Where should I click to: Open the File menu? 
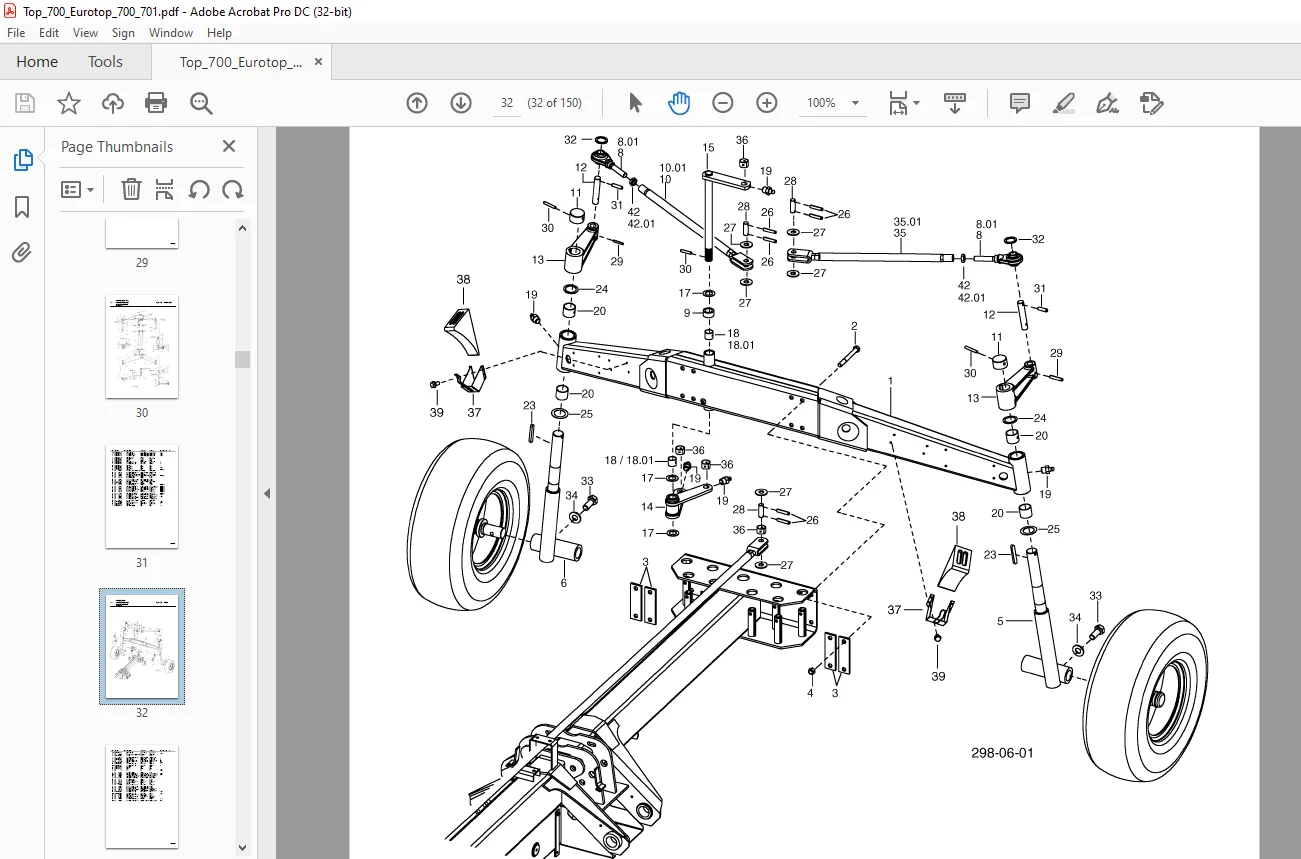(x=16, y=33)
